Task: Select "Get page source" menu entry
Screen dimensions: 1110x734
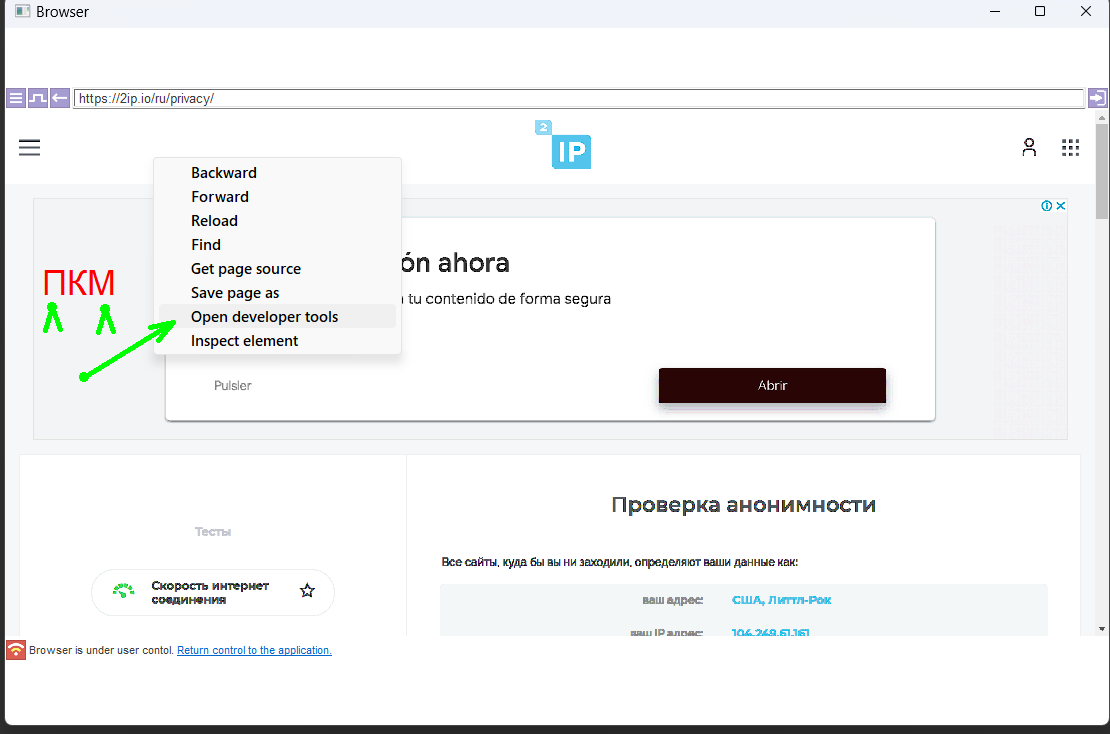Action: click(x=246, y=269)
